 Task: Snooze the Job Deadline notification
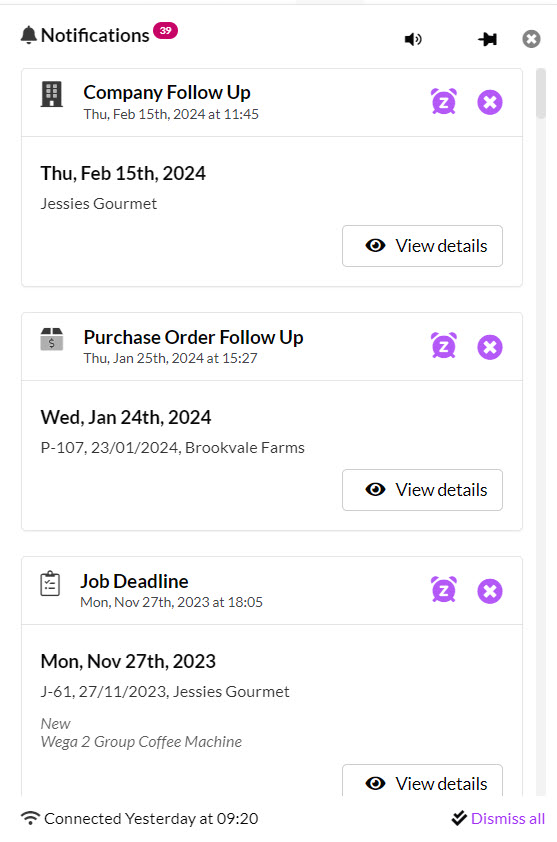[x=444, y=590]
